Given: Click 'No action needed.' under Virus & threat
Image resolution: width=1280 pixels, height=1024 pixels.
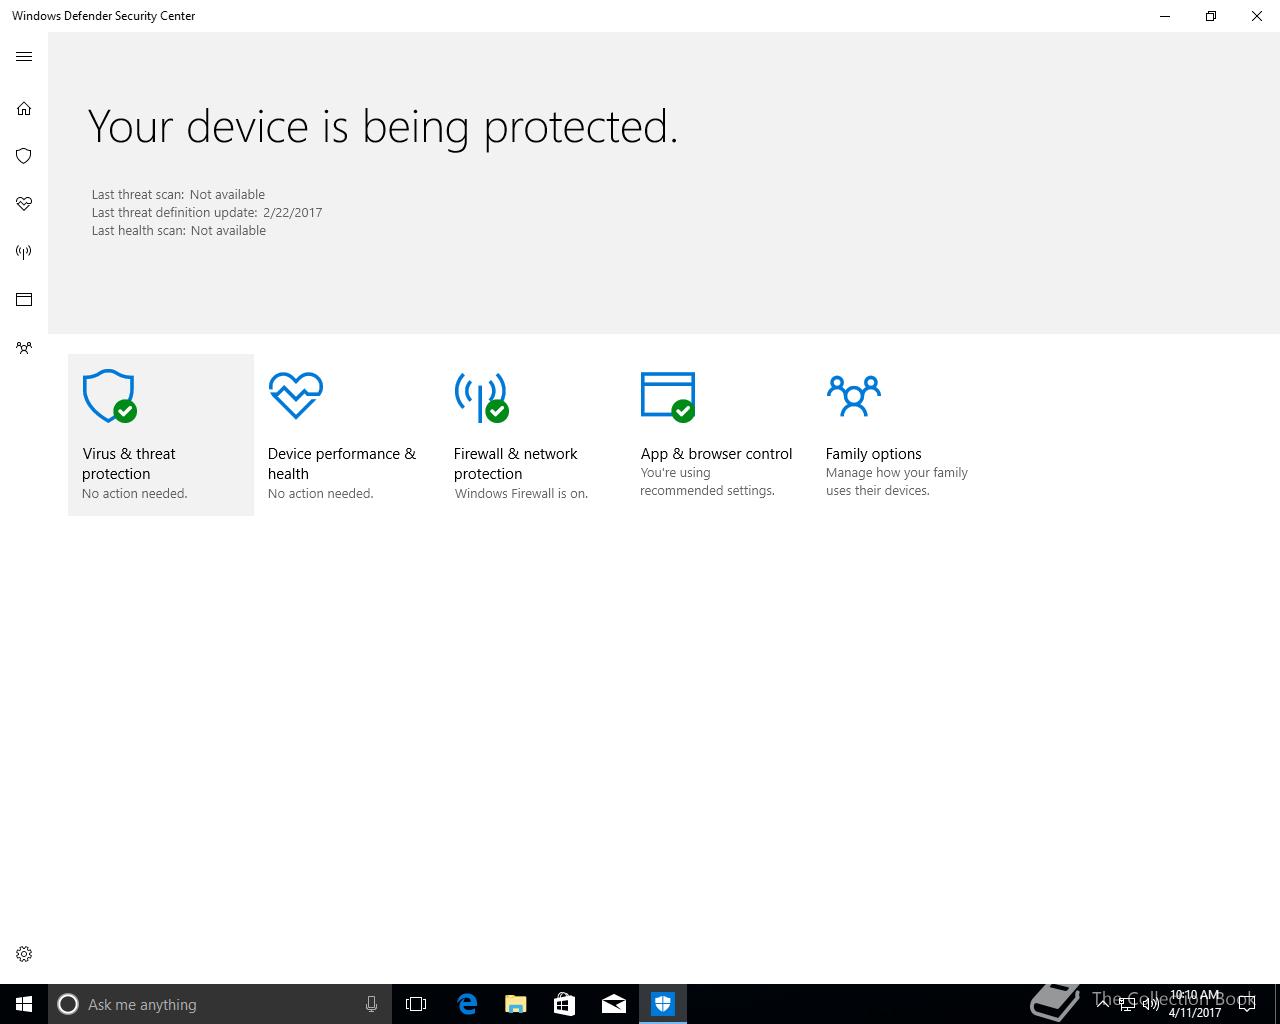Looking at the screenshot, I should point(134,494).
